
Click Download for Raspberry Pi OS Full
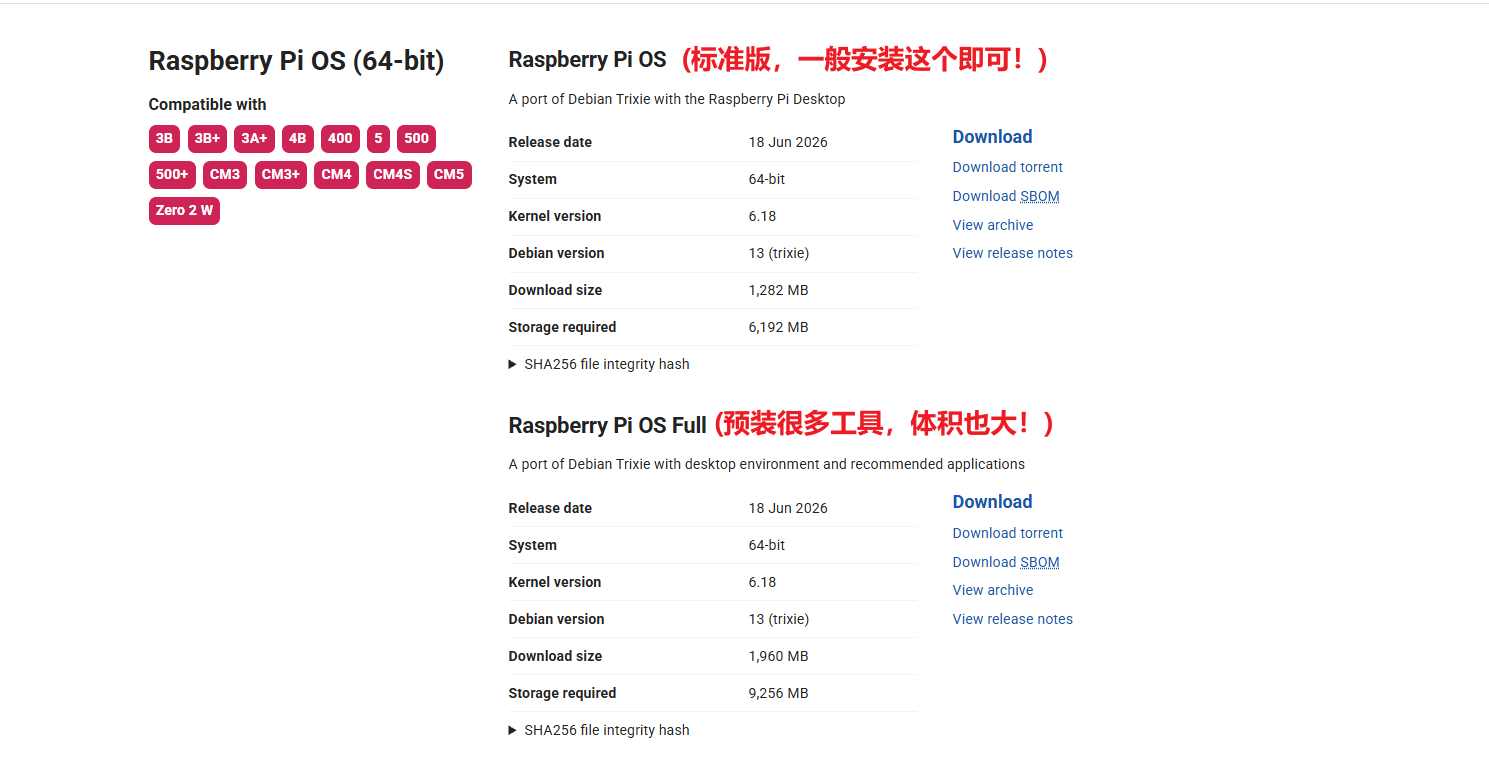(x=992, y=502)
